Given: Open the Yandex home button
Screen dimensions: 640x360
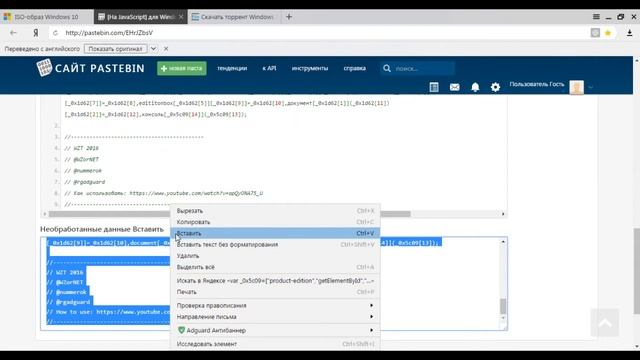Looking at the screenshot, I should pyautogui.click(x=36, y=33).
